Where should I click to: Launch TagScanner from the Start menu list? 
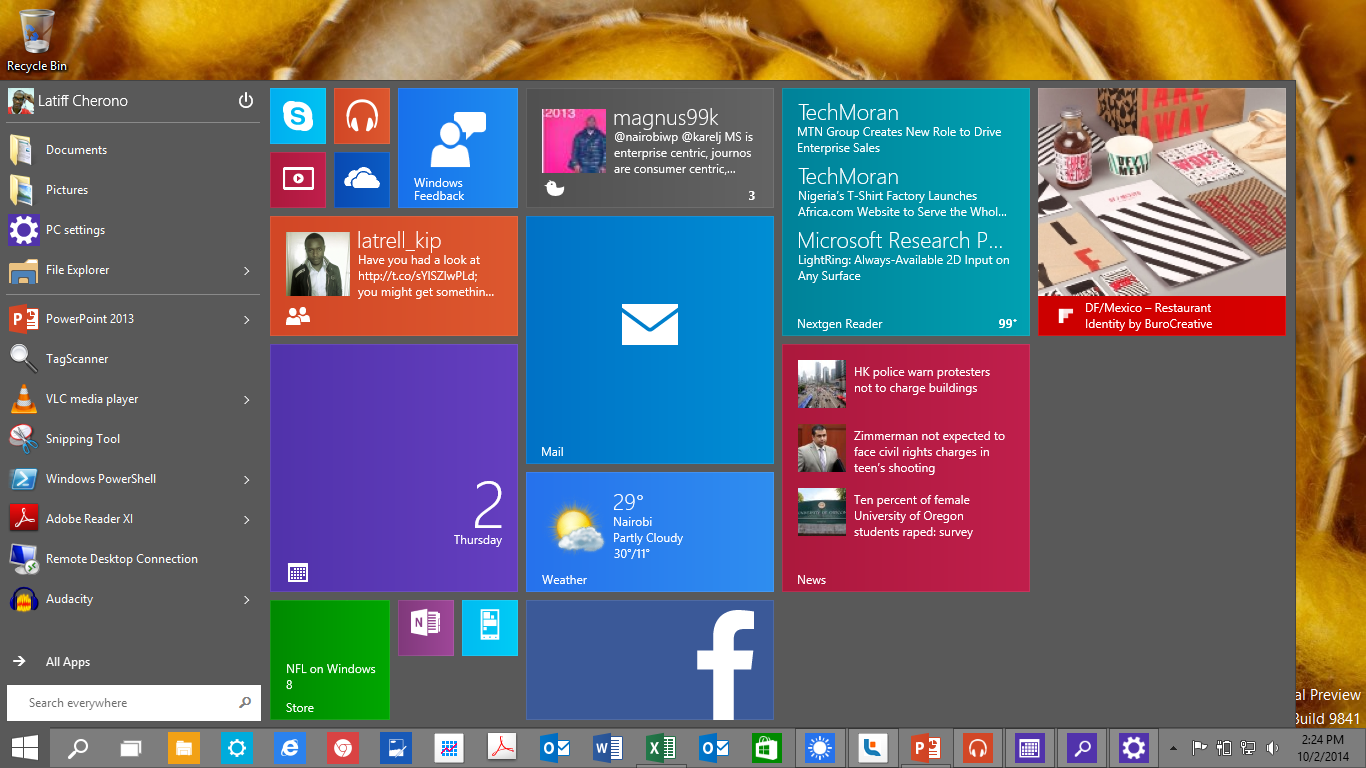point(133,359)
